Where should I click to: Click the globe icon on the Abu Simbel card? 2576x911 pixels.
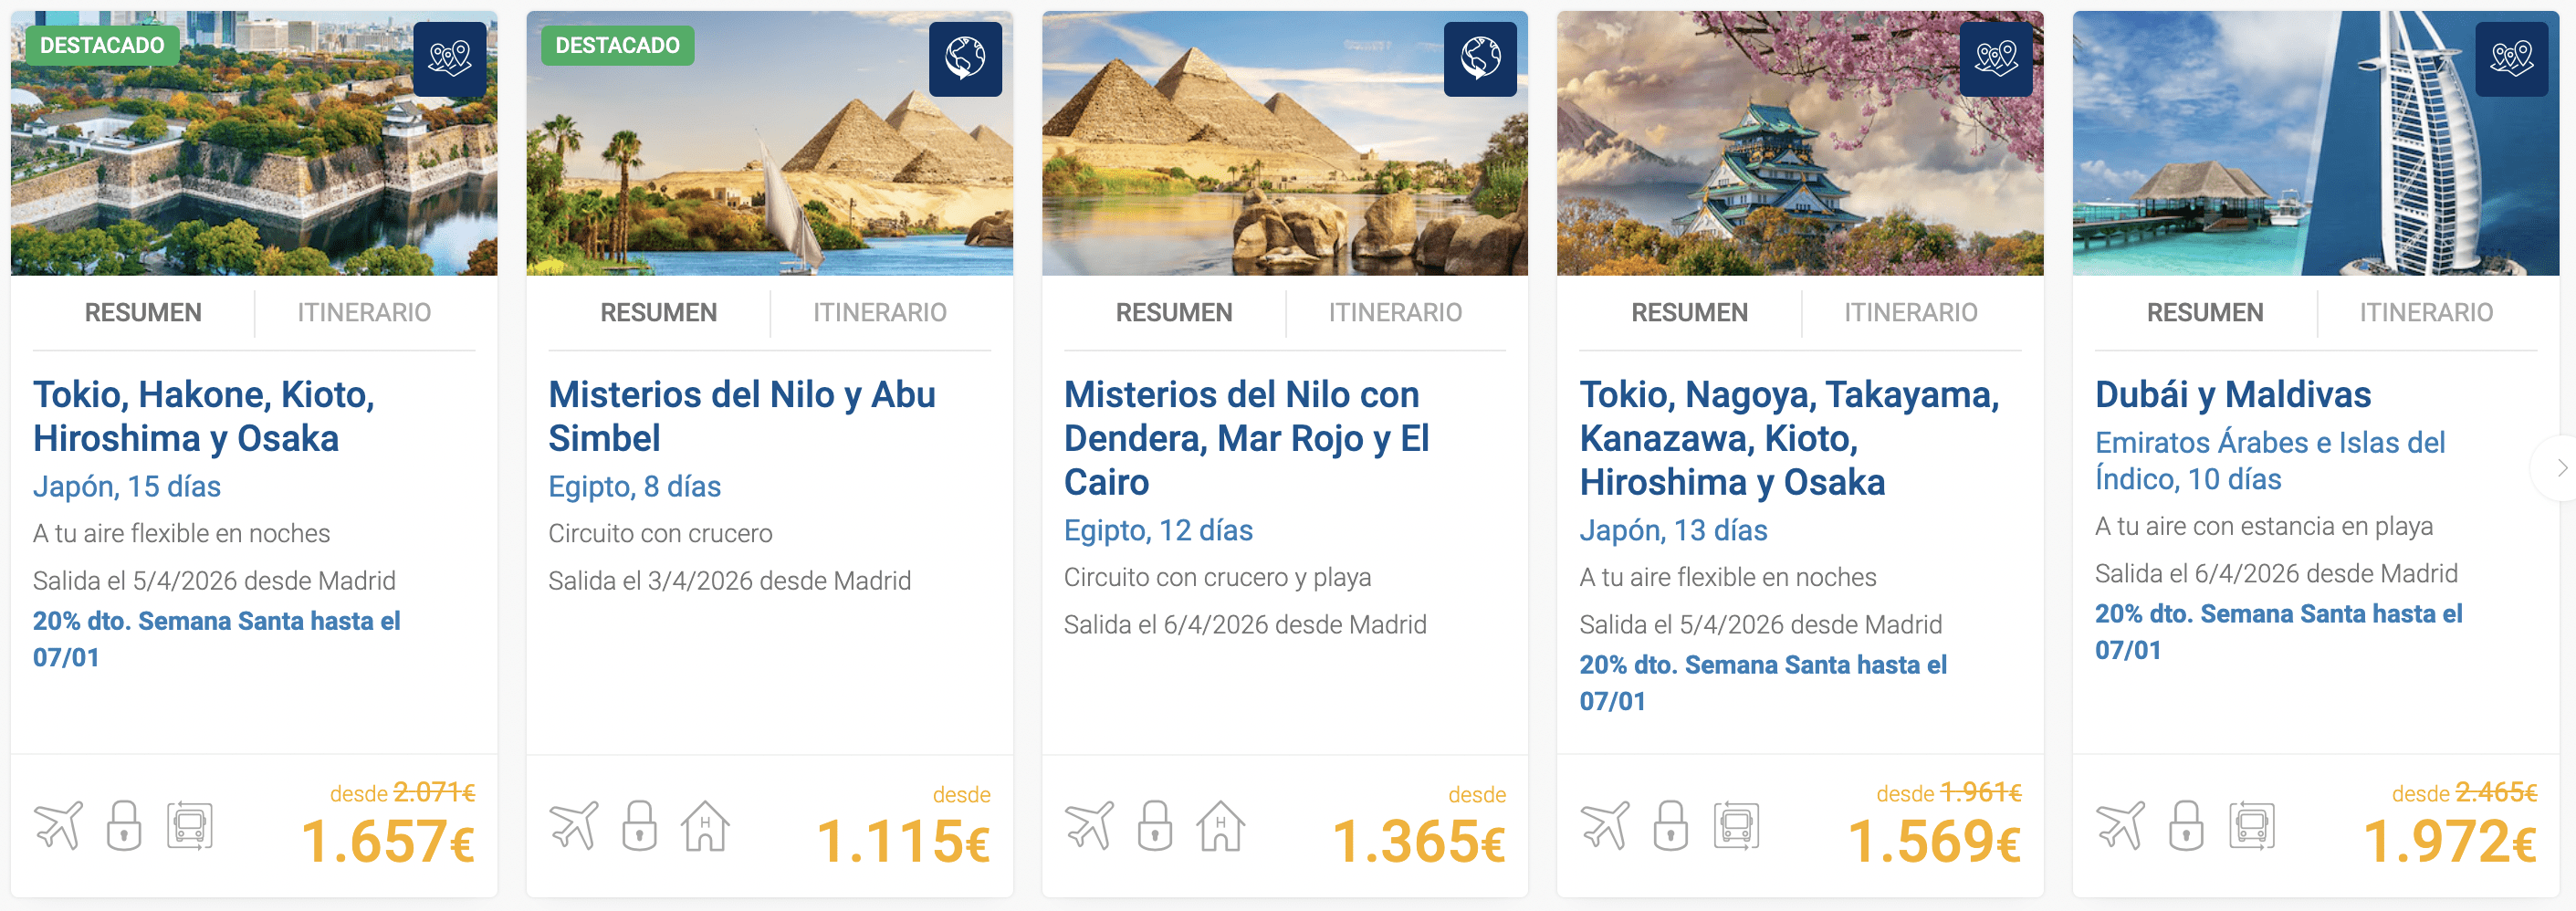point(965,59)
